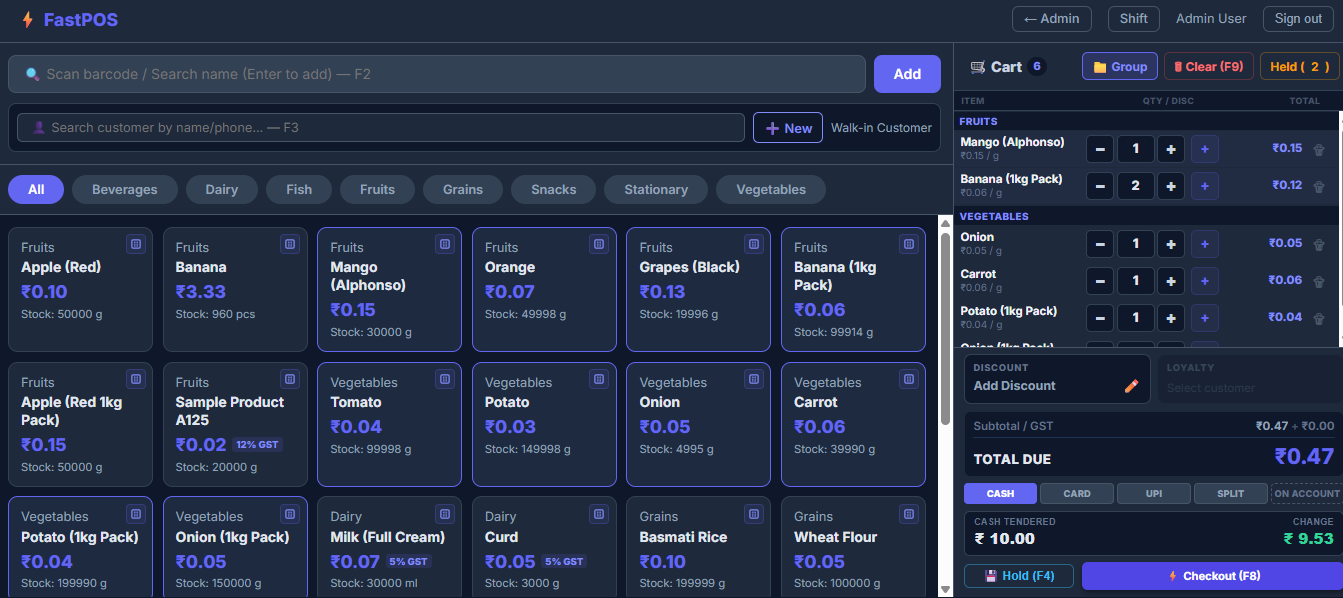This screenshot has height=598, width=1343.
Task: Remove Banana (1kg Pack) using trash icon
Action: pos(1319,186)
